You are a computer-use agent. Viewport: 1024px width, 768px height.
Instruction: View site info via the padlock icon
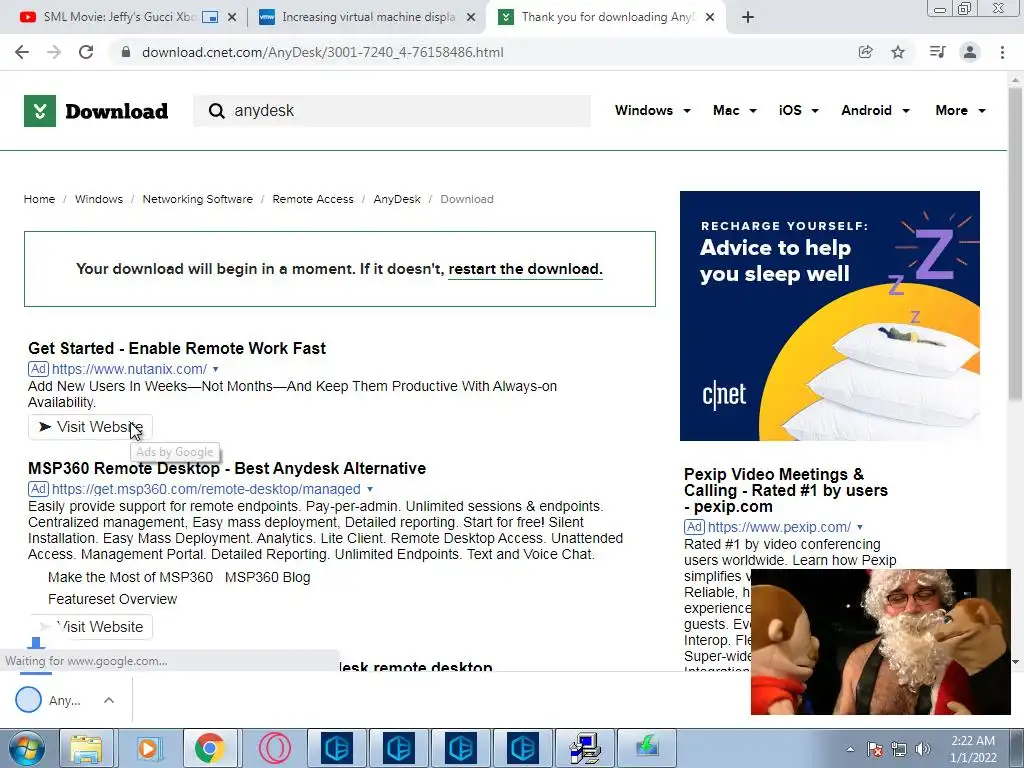(126, 52)
